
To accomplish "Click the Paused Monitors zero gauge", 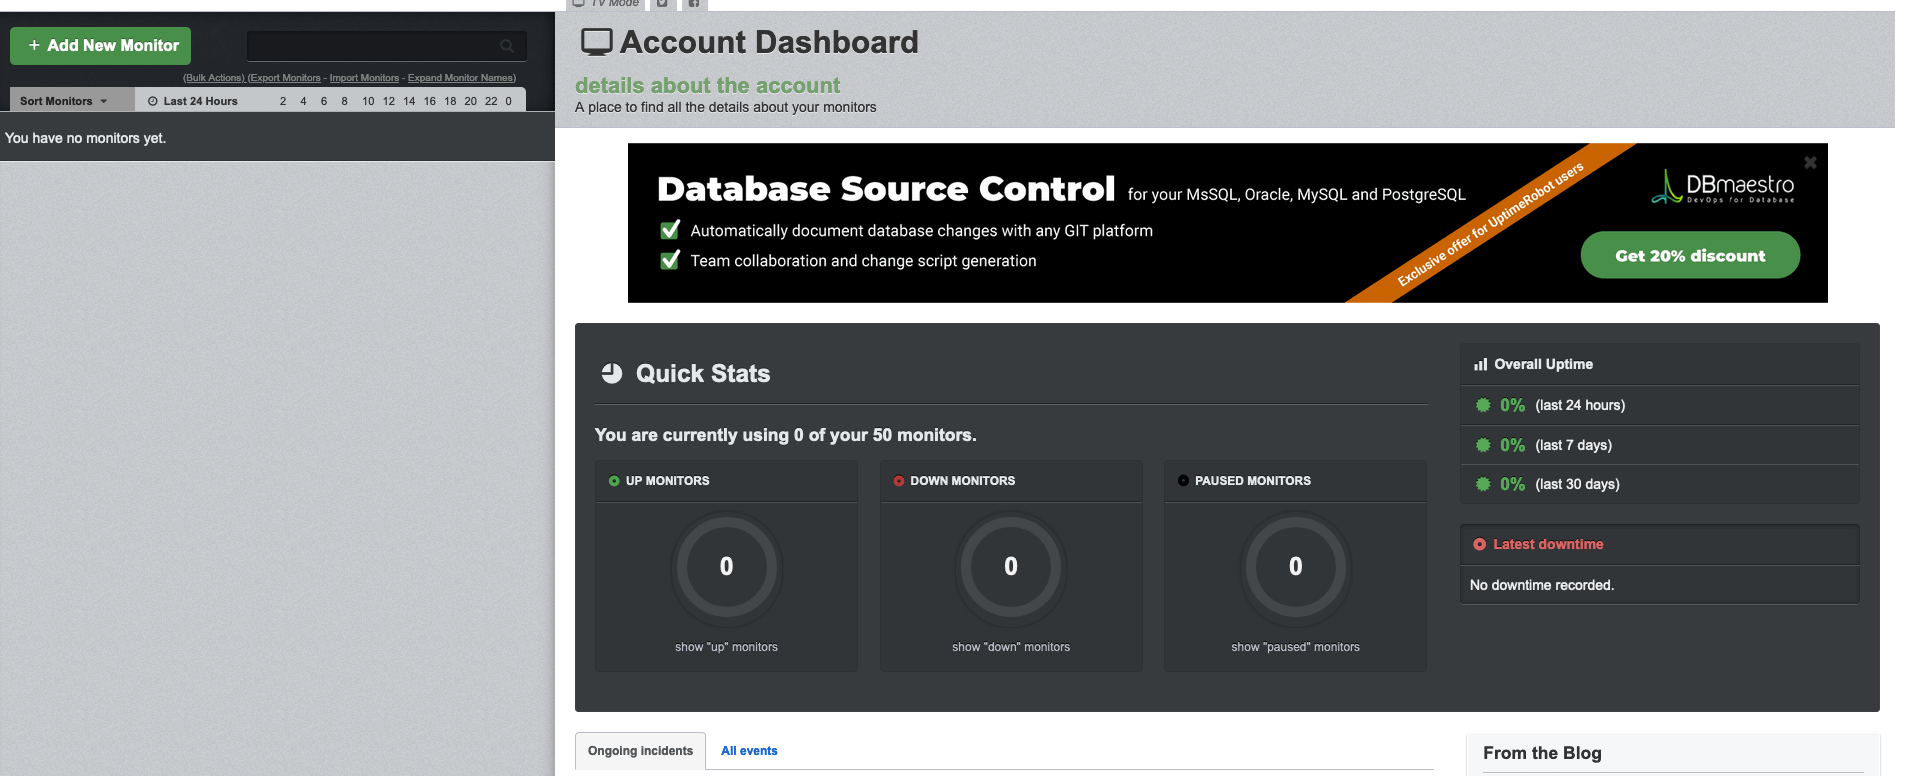I will tap(1295, 567).
